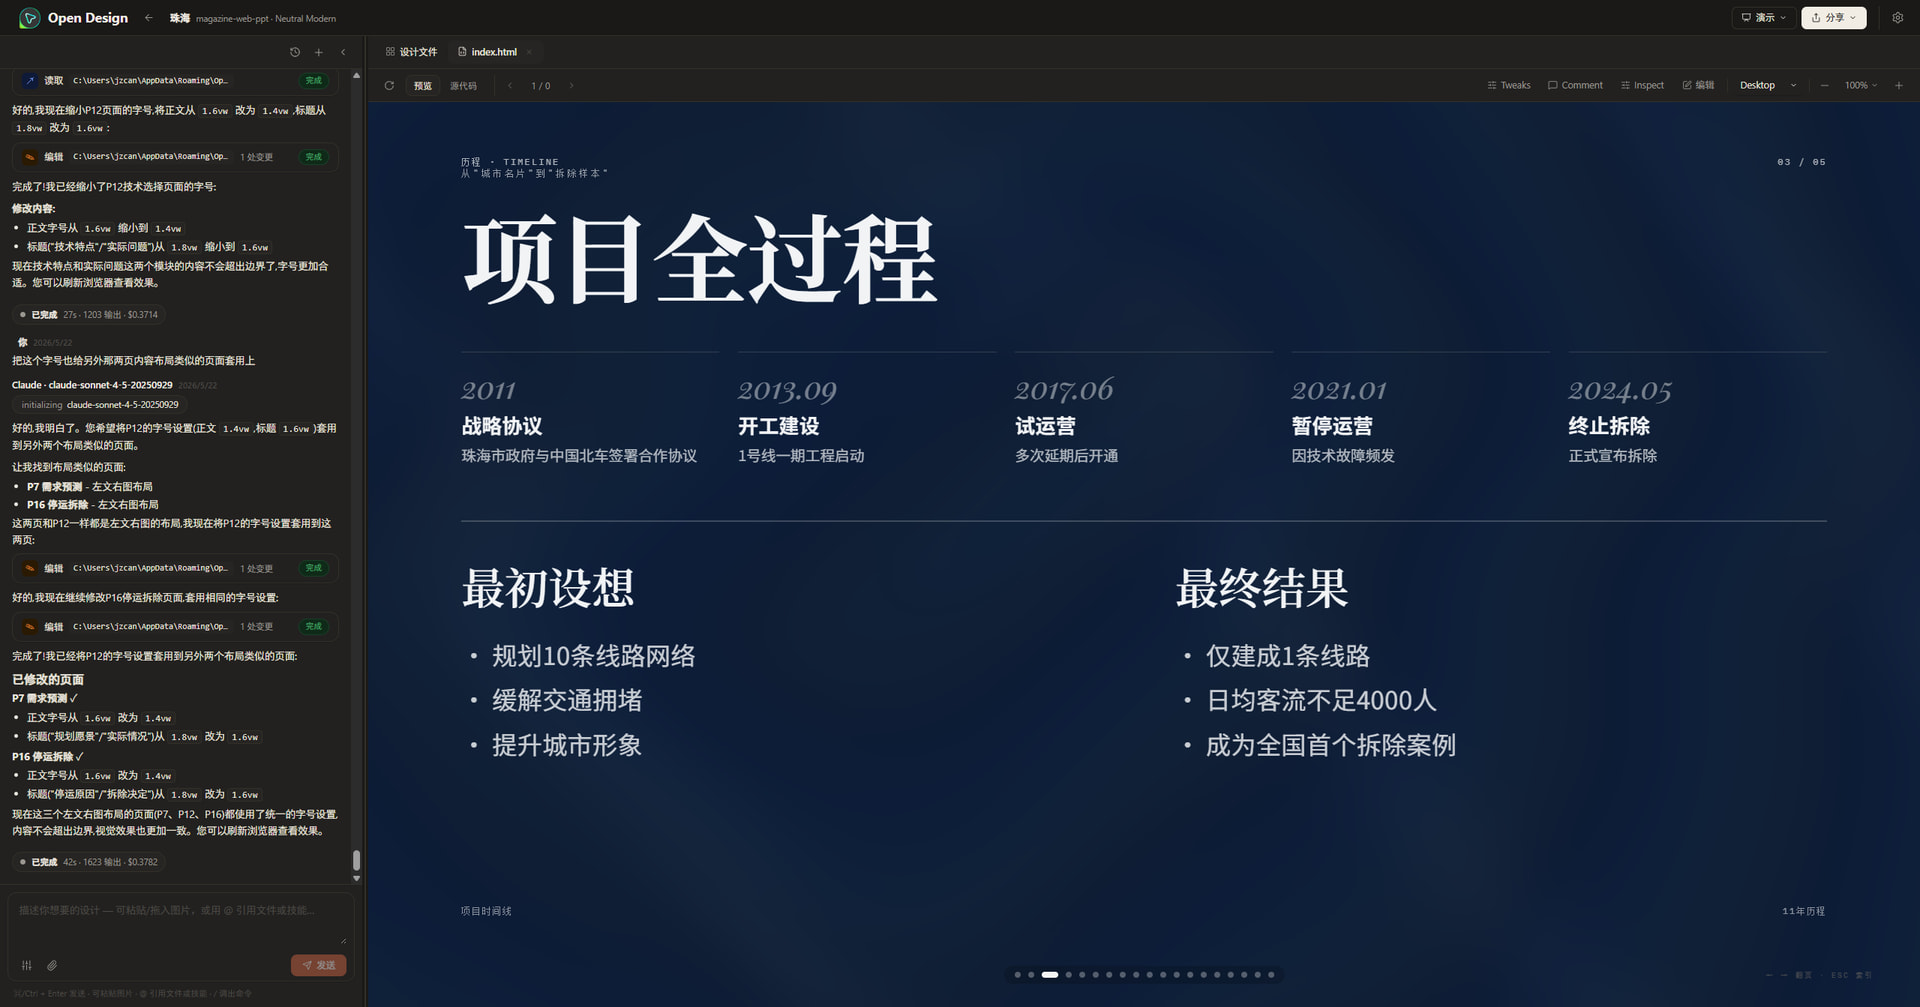Go back with the header left-arrow
Image resolution: width=1920 pixels, height=1007 pixels.
tap(149, 18)
